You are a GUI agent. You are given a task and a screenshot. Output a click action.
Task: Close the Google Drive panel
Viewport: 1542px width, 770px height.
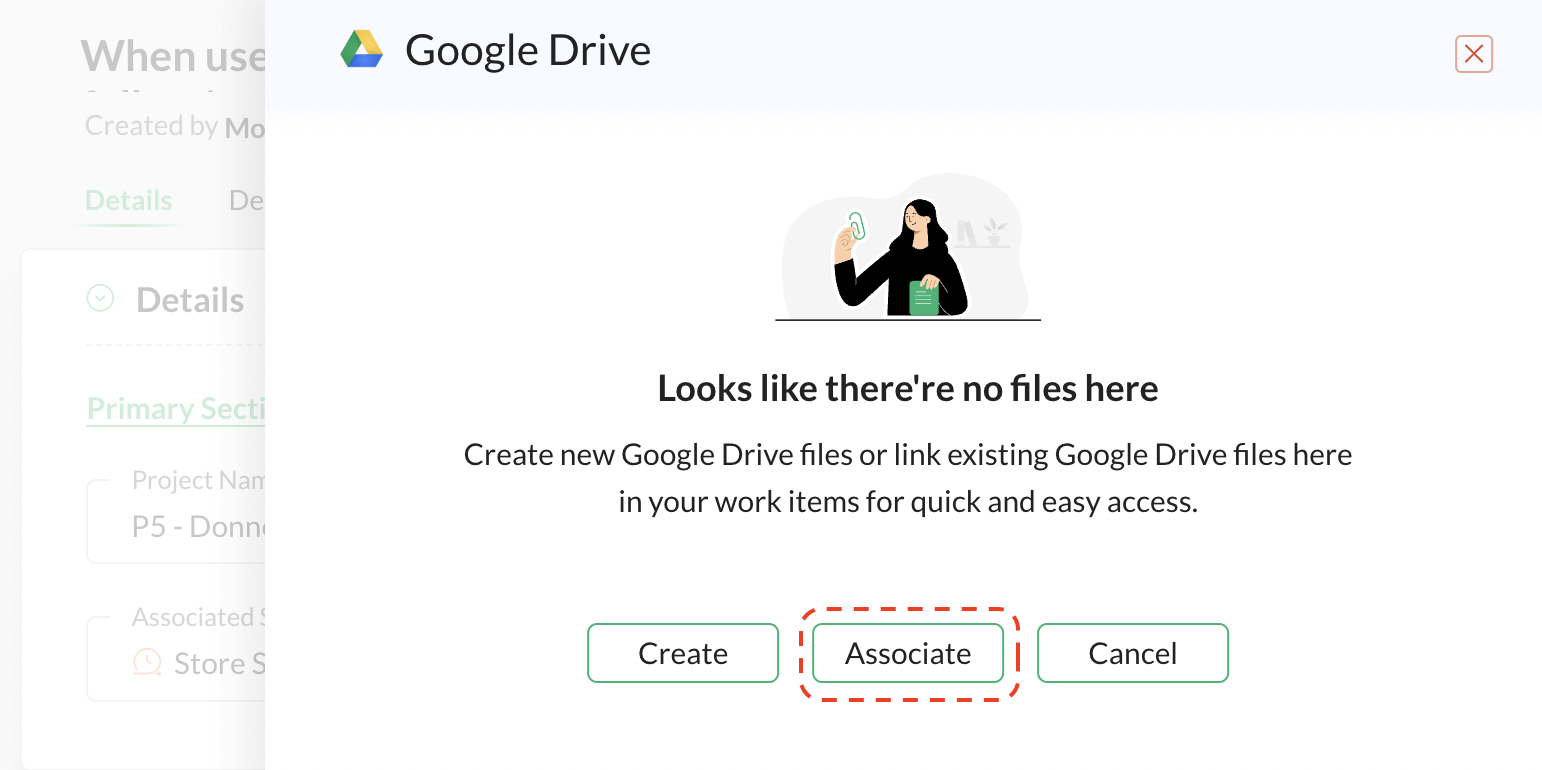[1474, 54]
